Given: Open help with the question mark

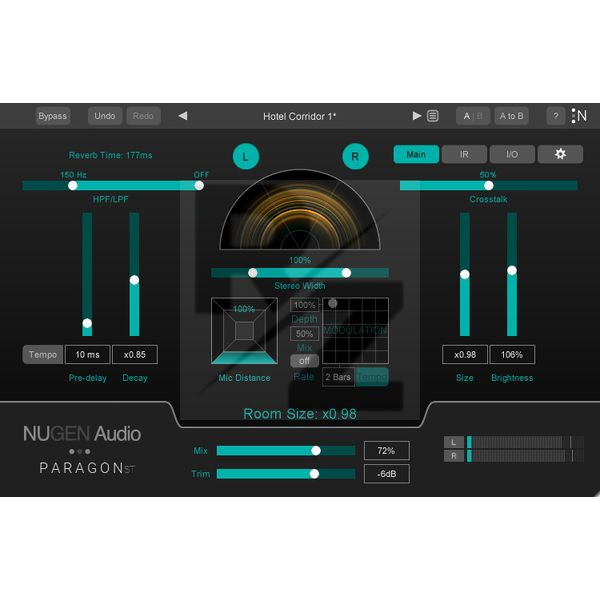Looking at the screenshot, I should (x=556, y=116).
